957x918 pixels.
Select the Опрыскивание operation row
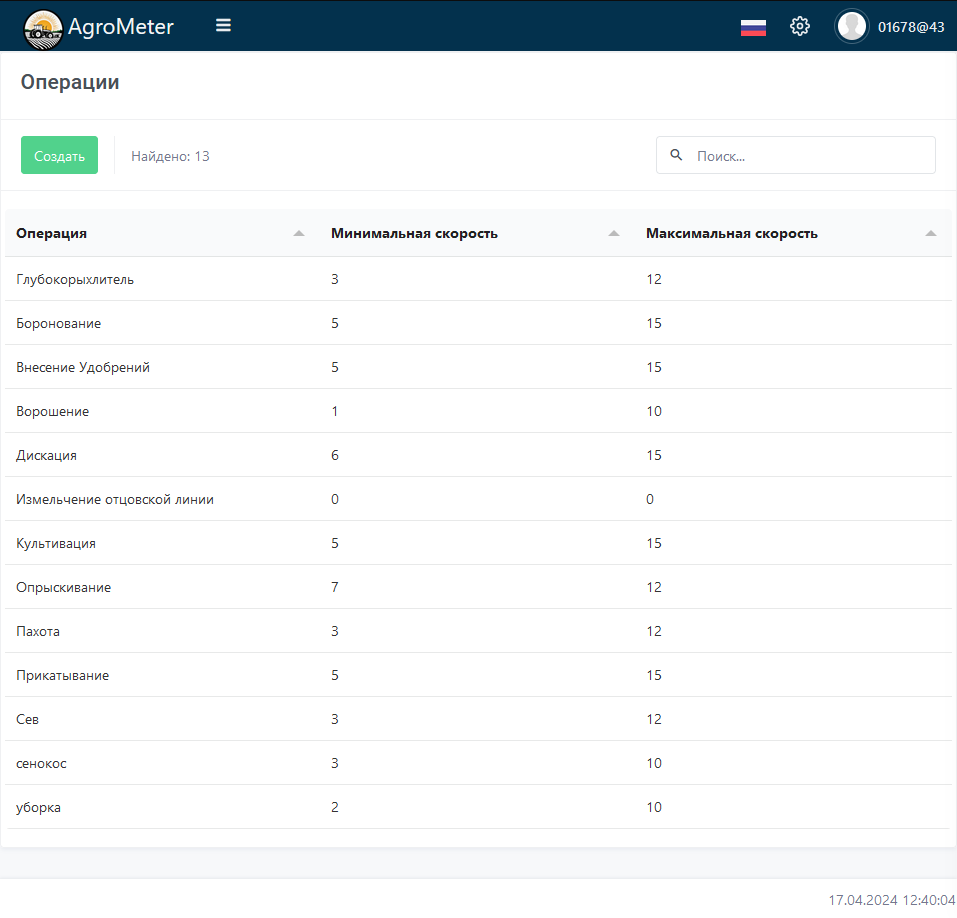[64, 587]
